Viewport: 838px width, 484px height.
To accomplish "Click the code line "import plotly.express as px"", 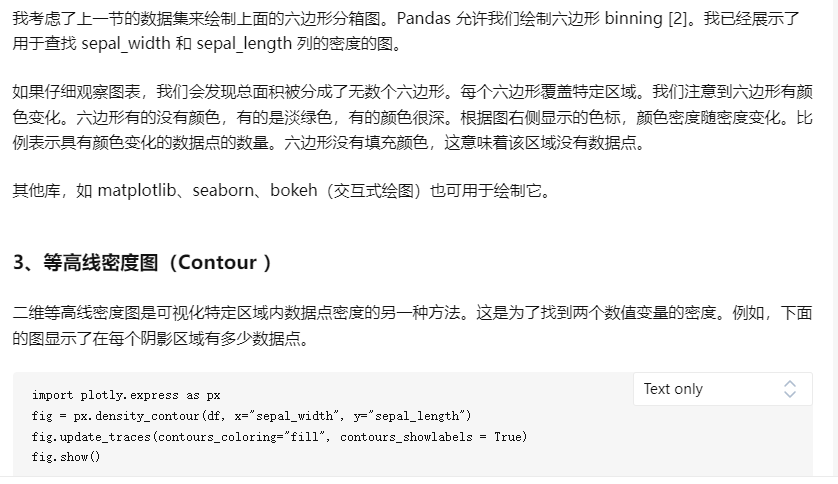I will click(126, 395).
